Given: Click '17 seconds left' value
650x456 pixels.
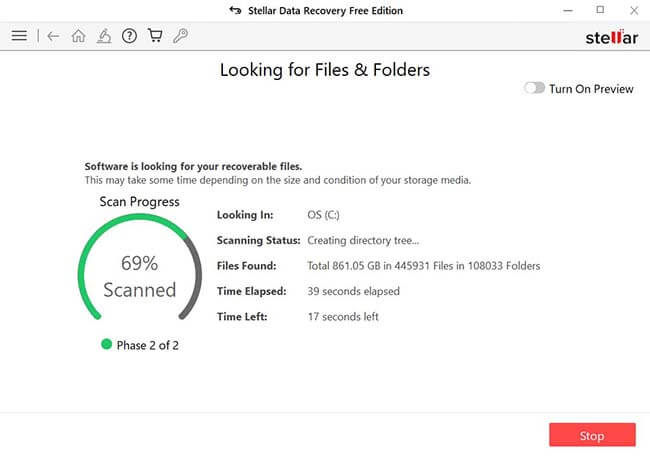Looking at the screenshot, I should [x=343, y=317].
